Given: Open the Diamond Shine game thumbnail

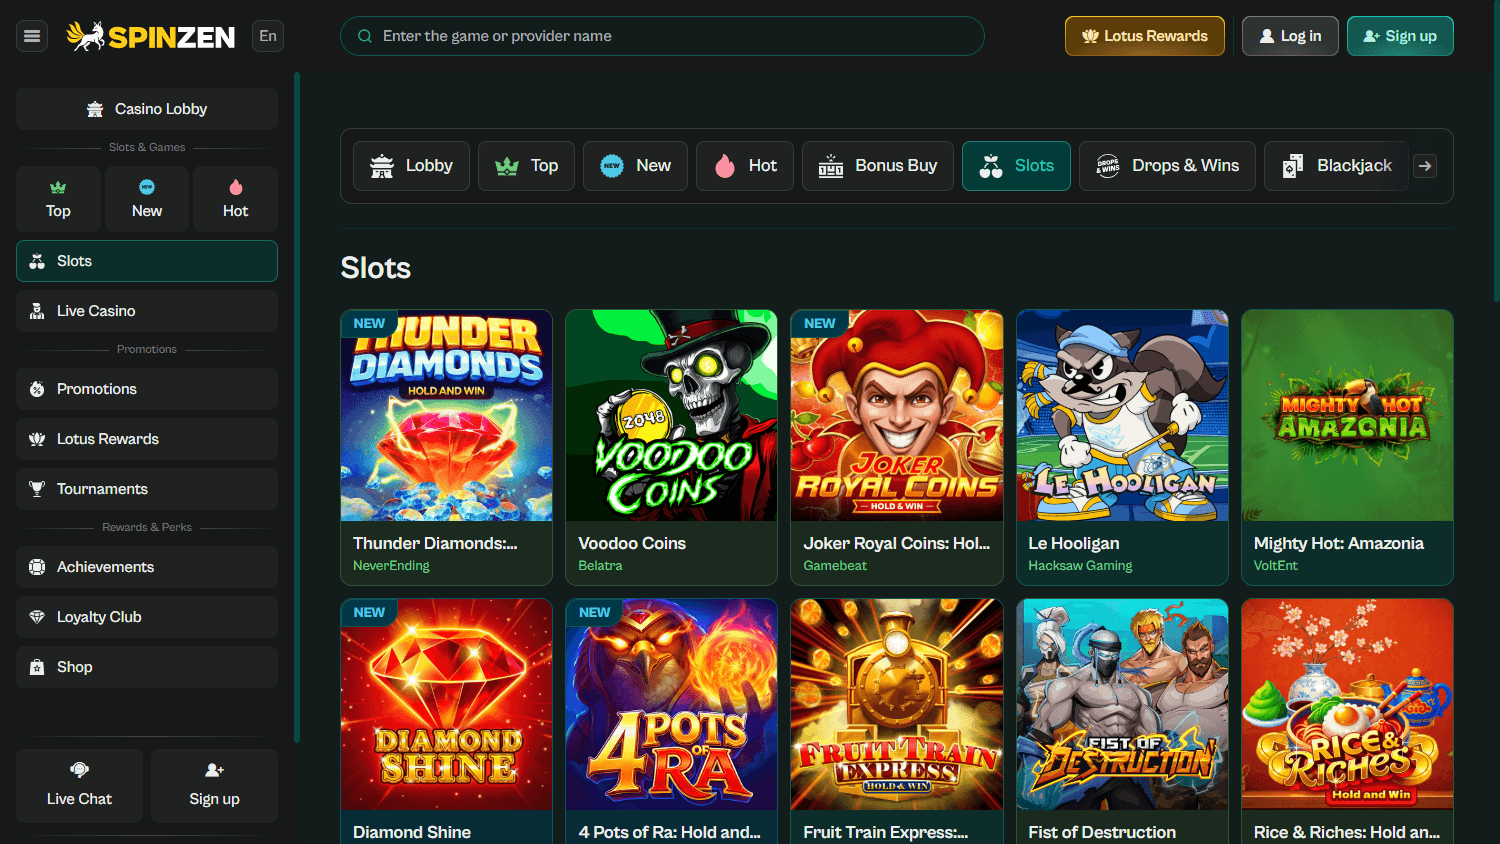Looking at the screenshot, I should coord(446,704).
